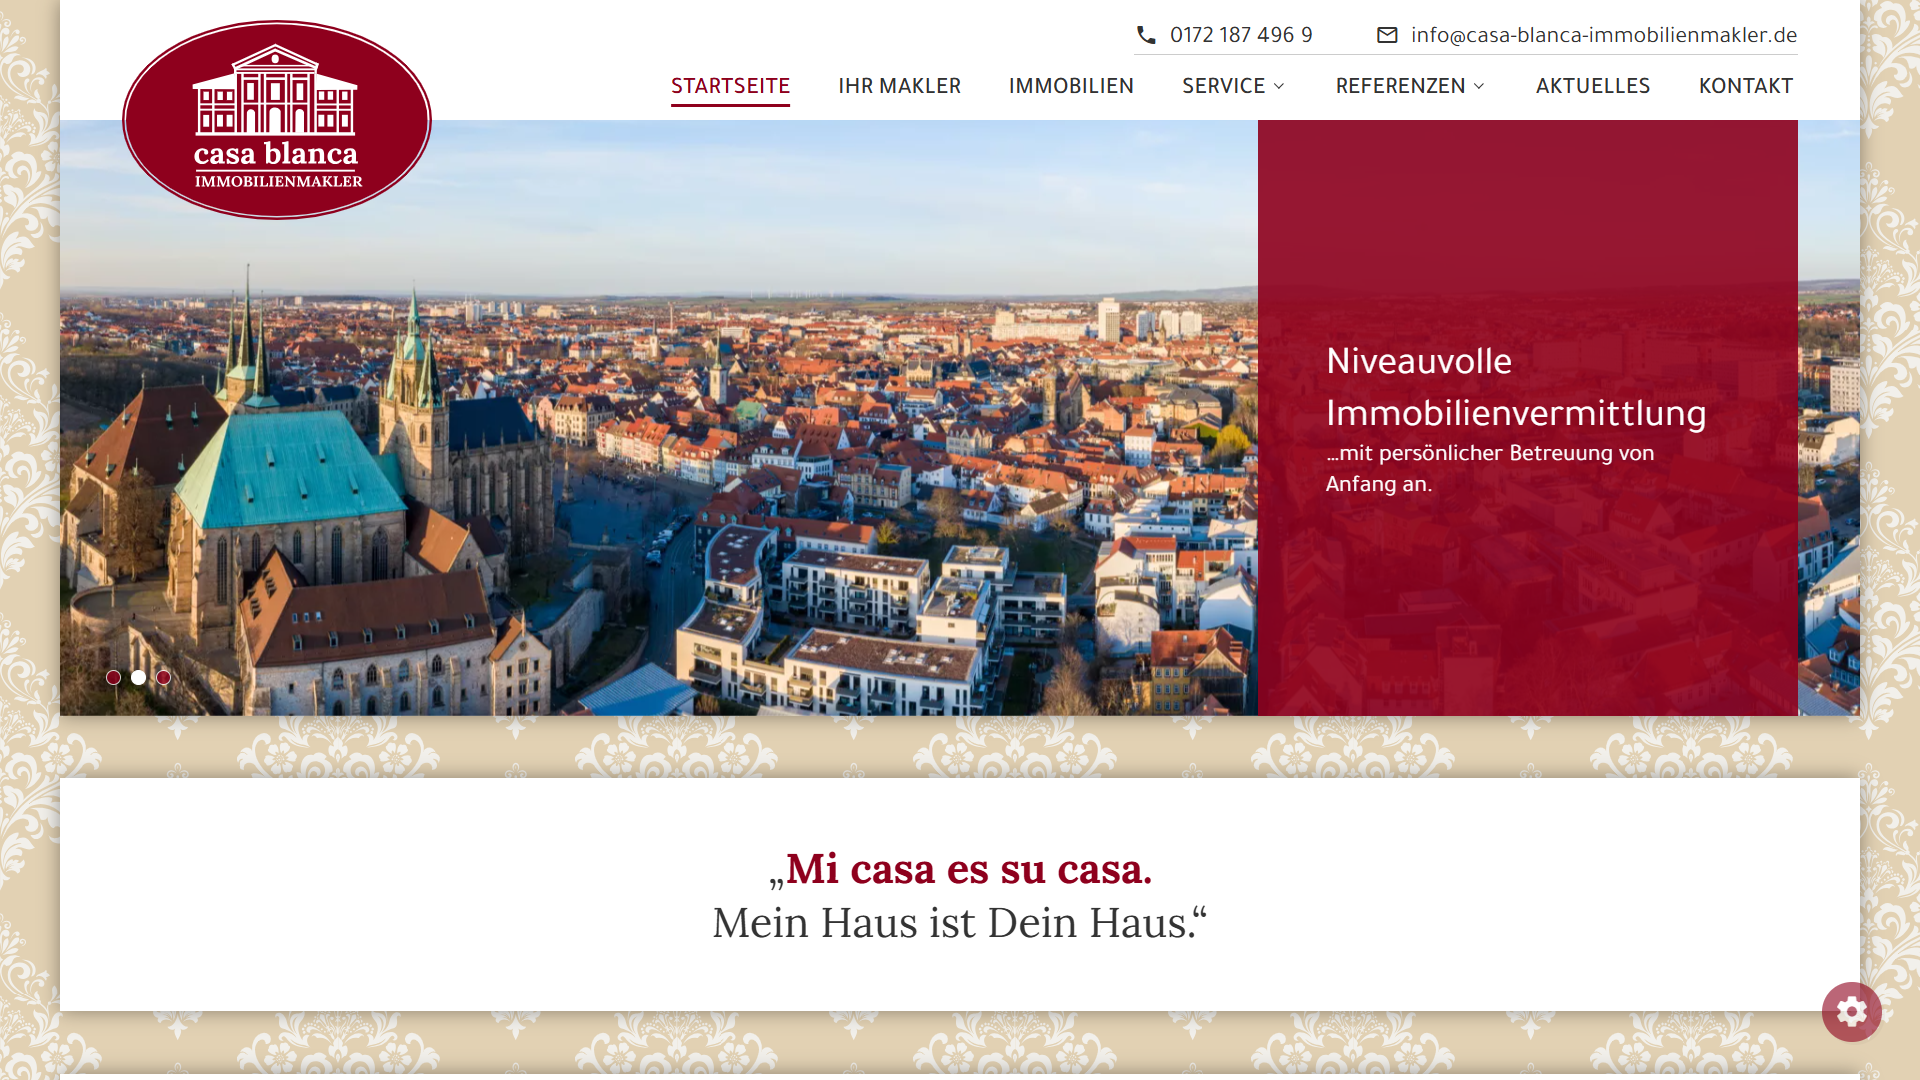Expand the Referenzen submenu chevron
Image resolution: width=1920 pixels, height=1080 pixels.
click(x=1479, y=86)
